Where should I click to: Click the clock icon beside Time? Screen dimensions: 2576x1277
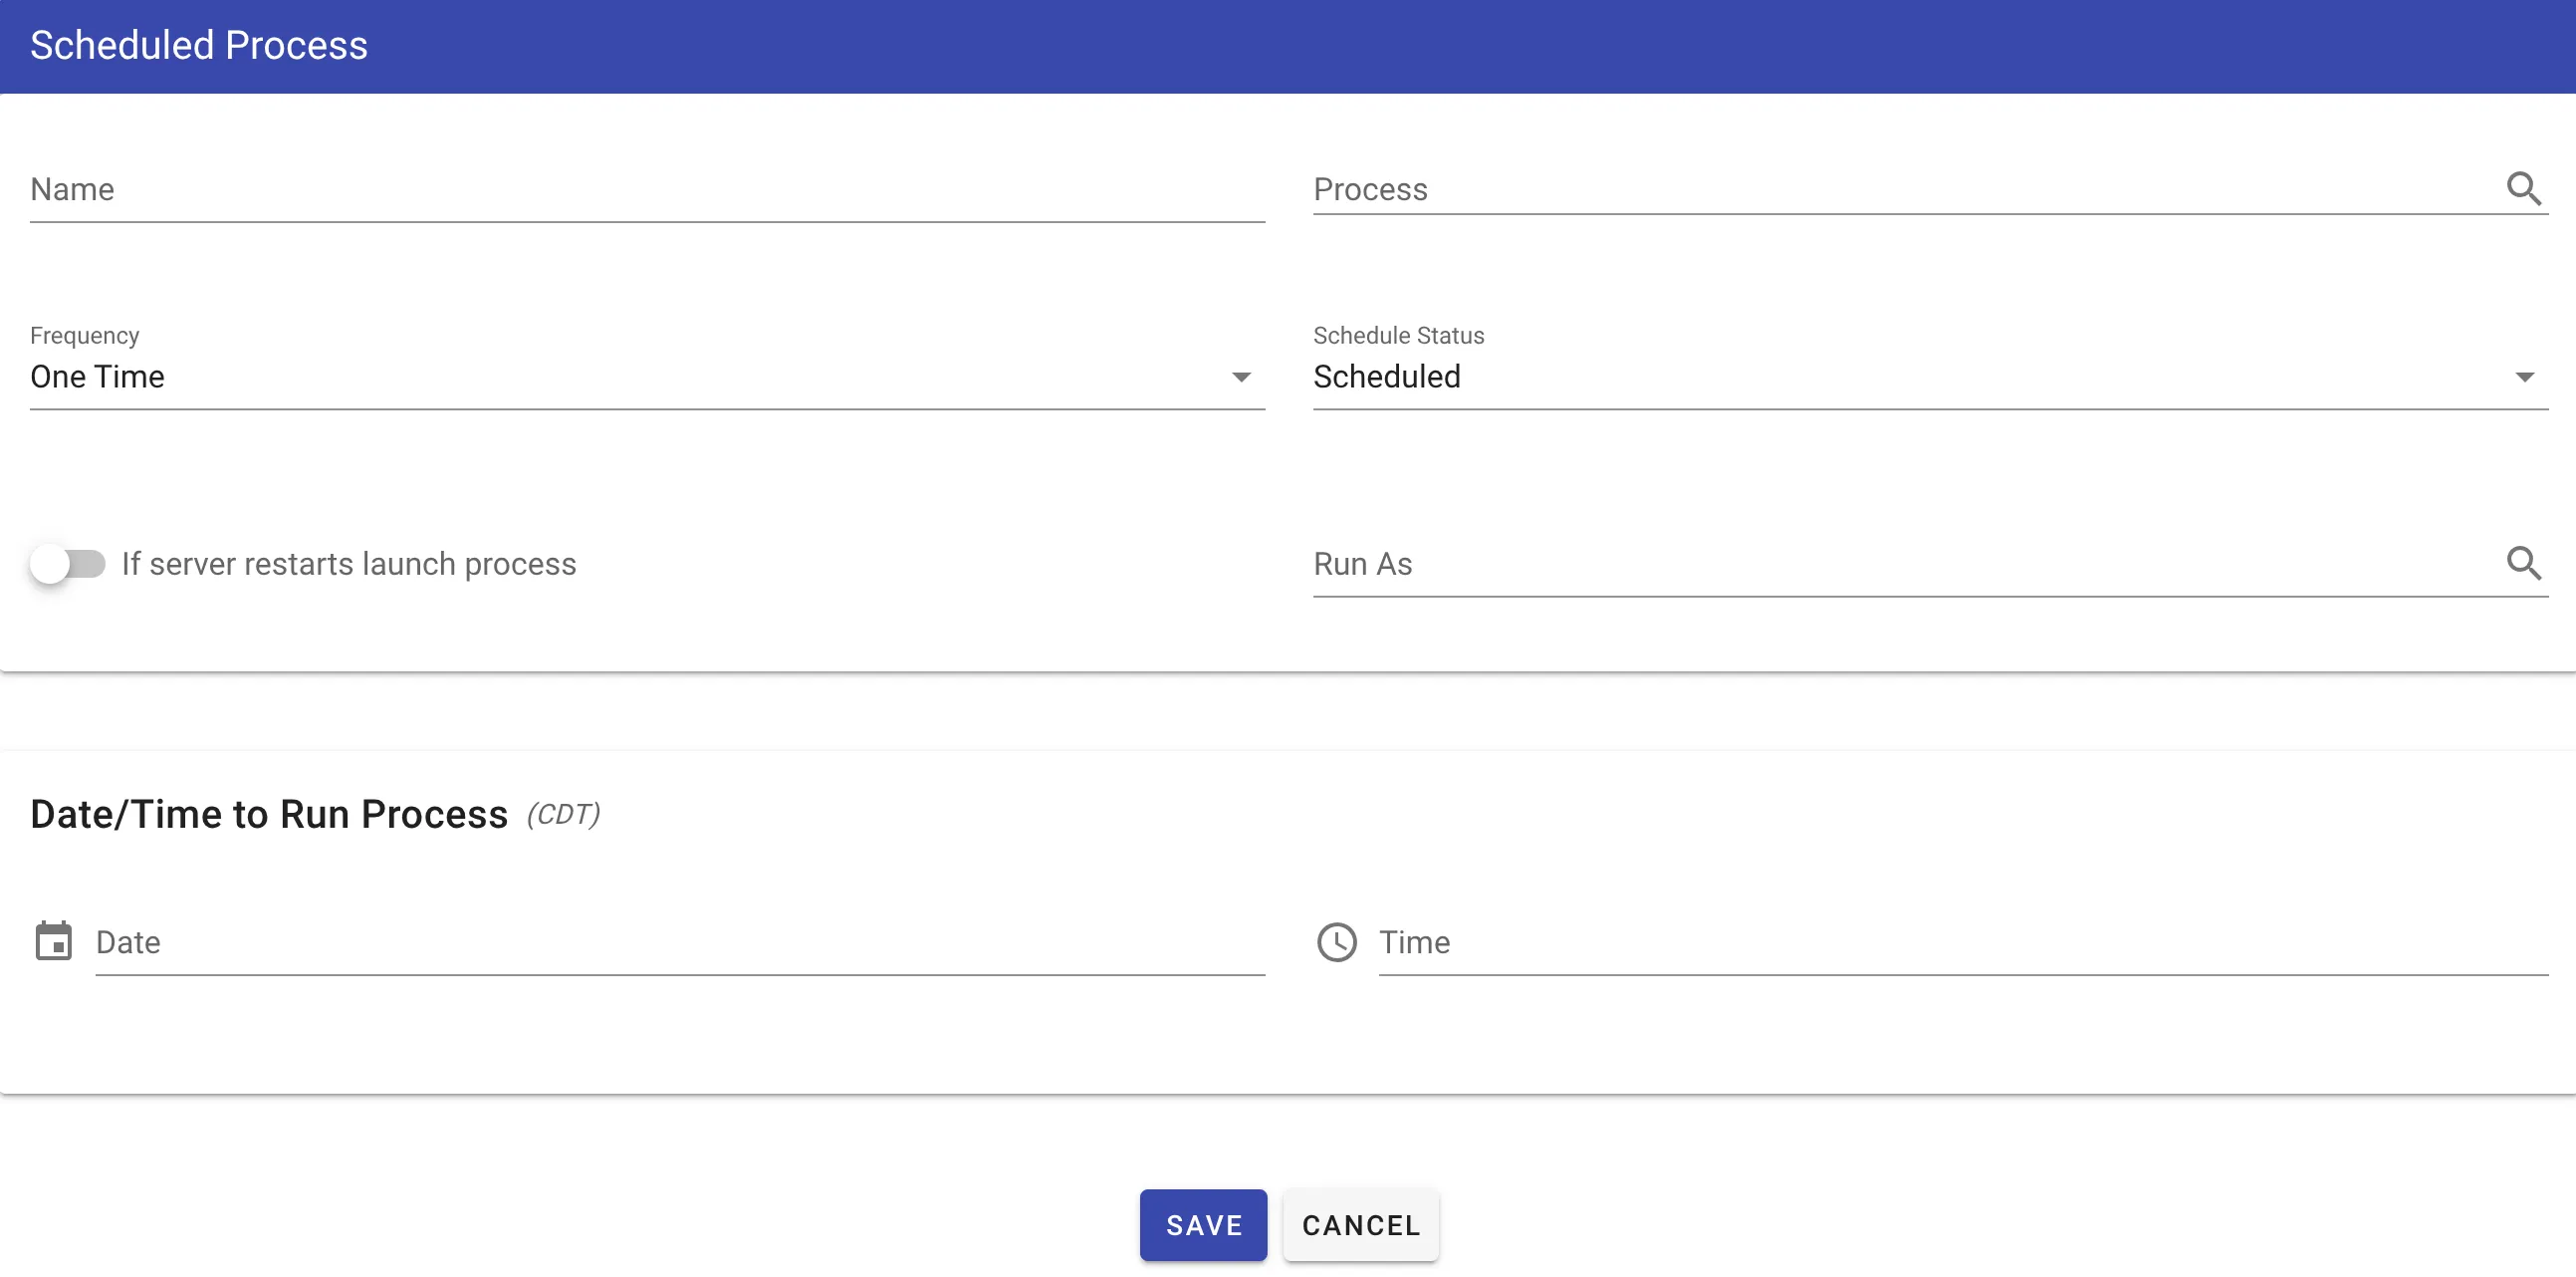[1336, 941]
